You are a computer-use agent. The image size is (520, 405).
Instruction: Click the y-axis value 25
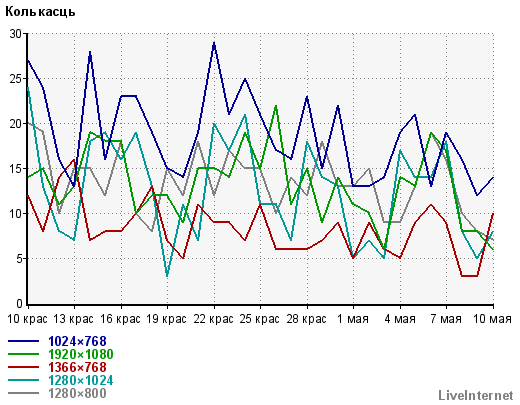[16, 79]
